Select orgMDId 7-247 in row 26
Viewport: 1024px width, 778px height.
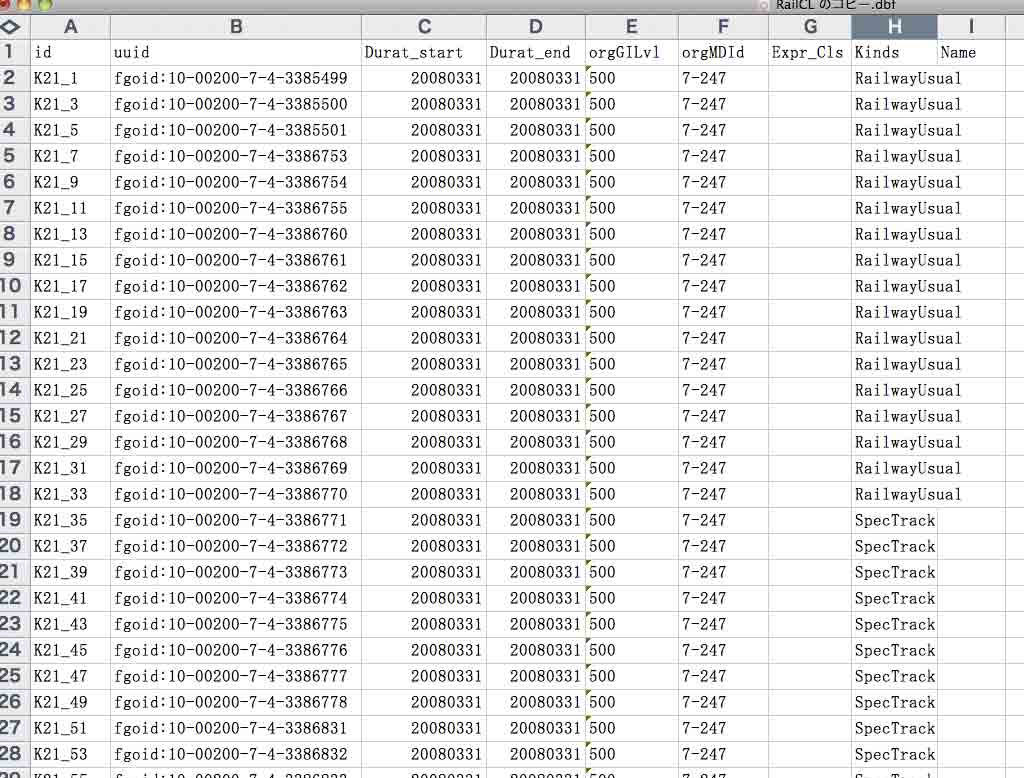[723, 702]
